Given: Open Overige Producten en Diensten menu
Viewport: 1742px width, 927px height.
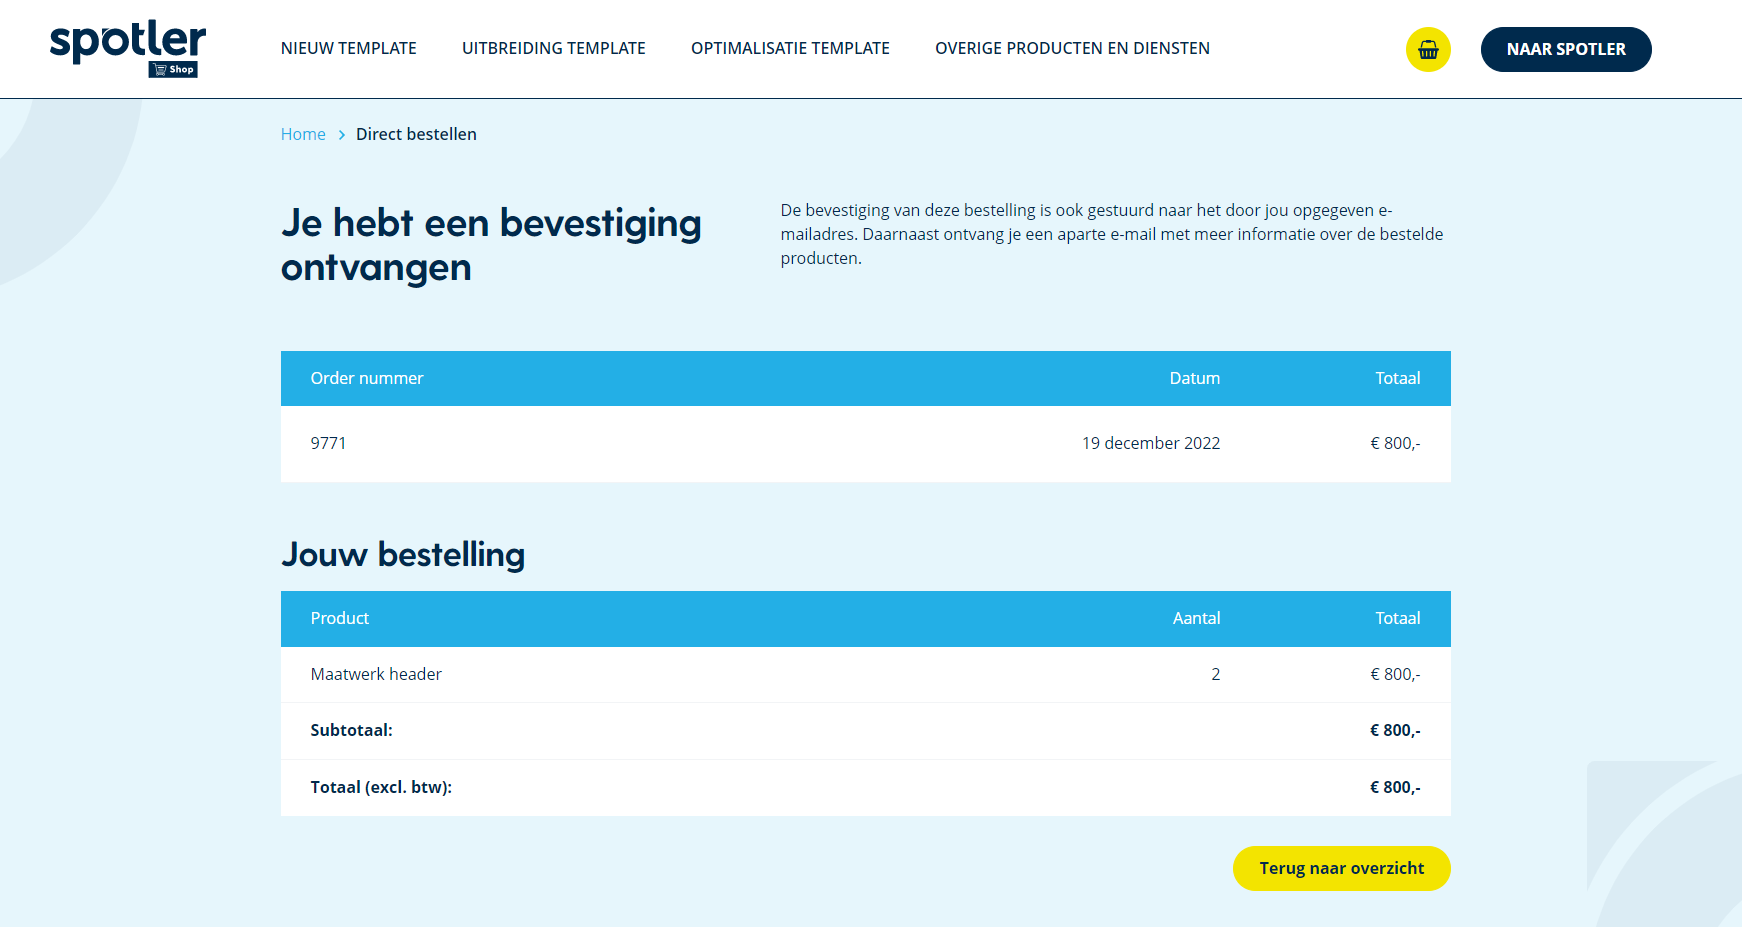Looking at the screenshot, I should (x=1072, y=48).
